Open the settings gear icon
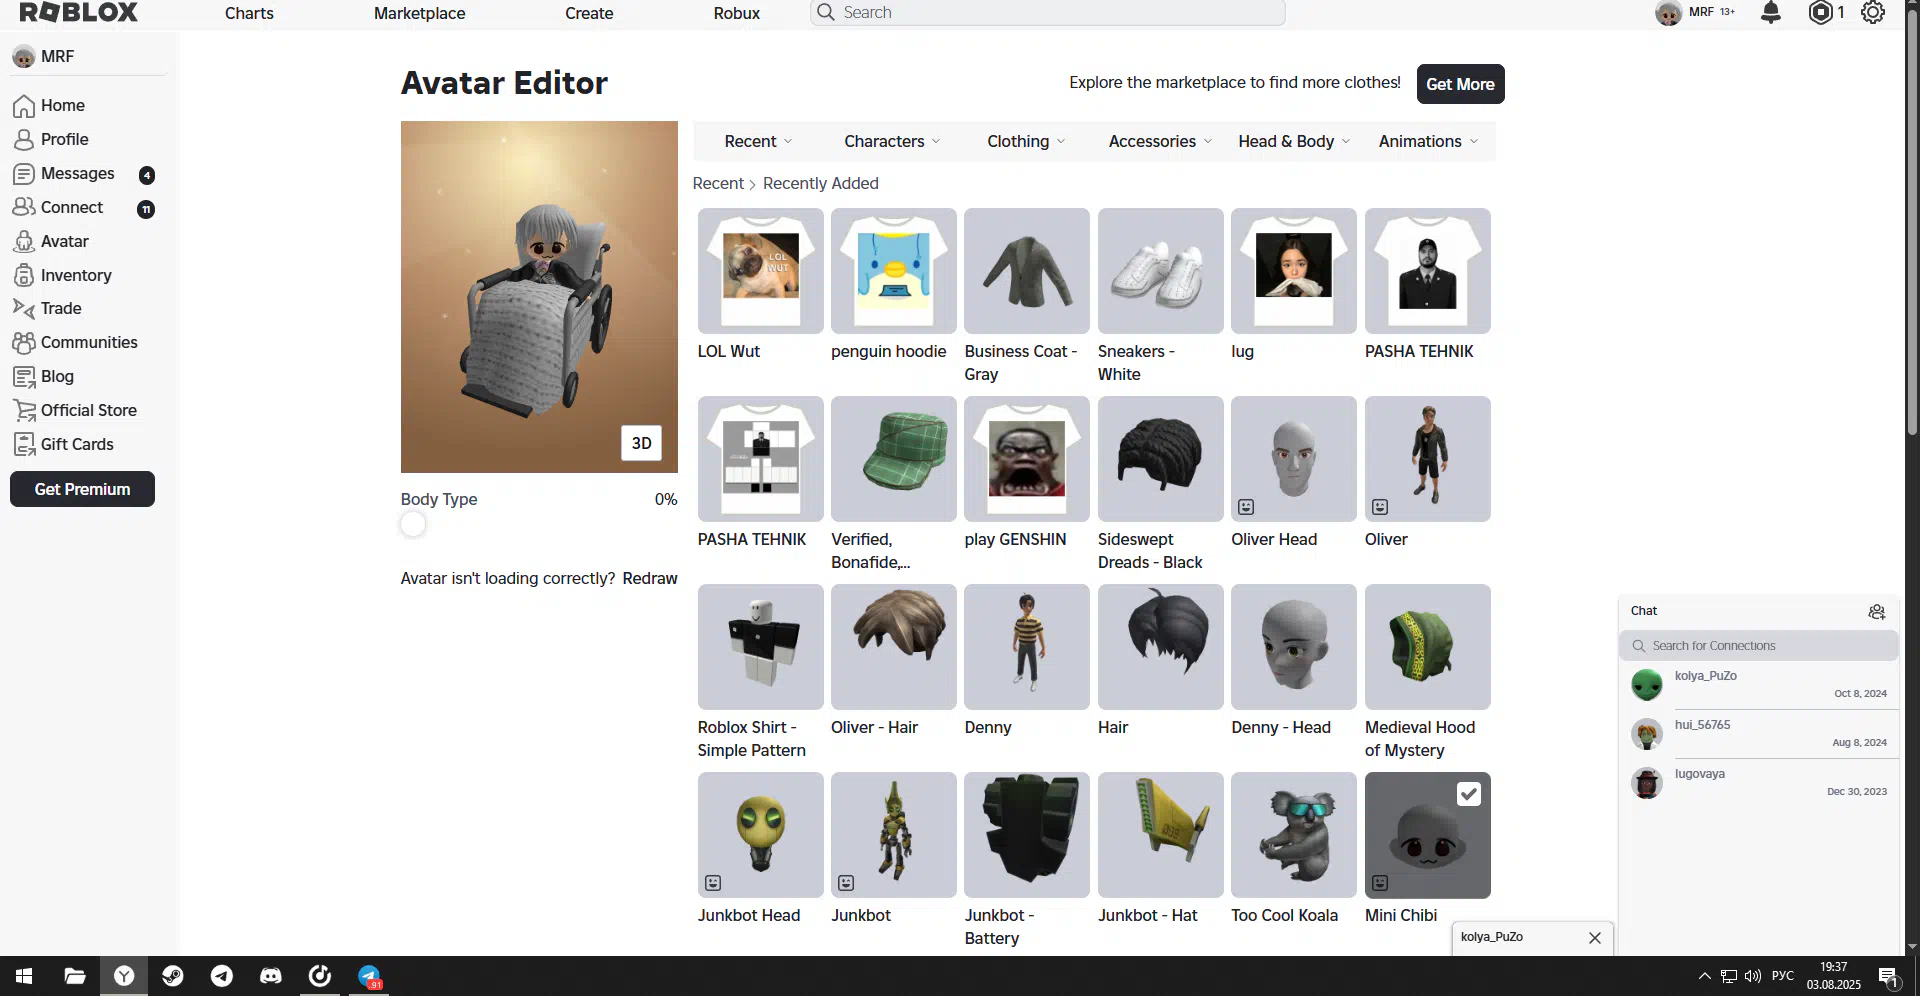 point(1873,12)
